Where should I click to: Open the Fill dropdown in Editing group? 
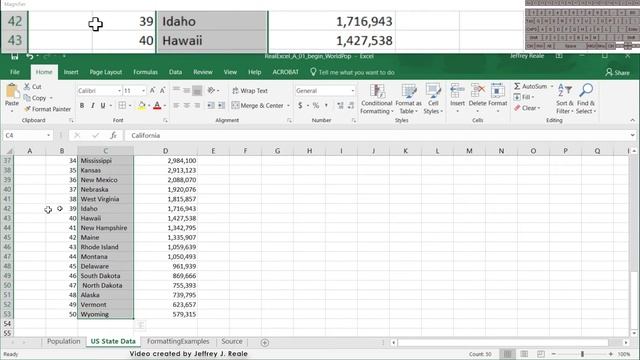coord(523,97)
